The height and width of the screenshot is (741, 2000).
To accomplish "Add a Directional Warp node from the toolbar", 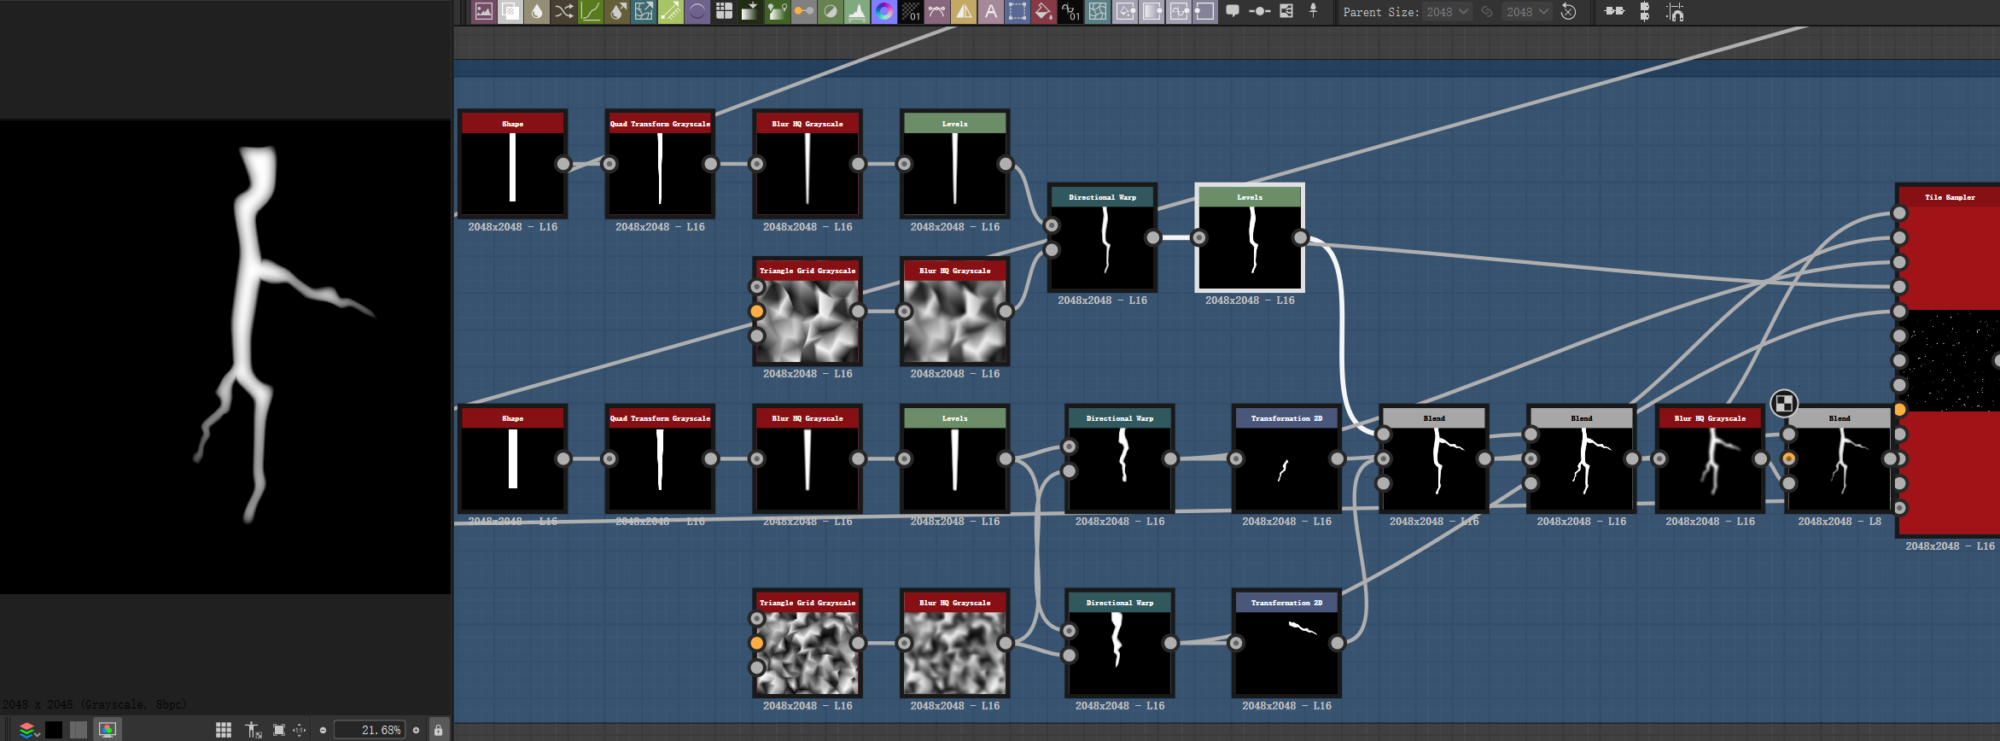I will [x=644, y=12].
